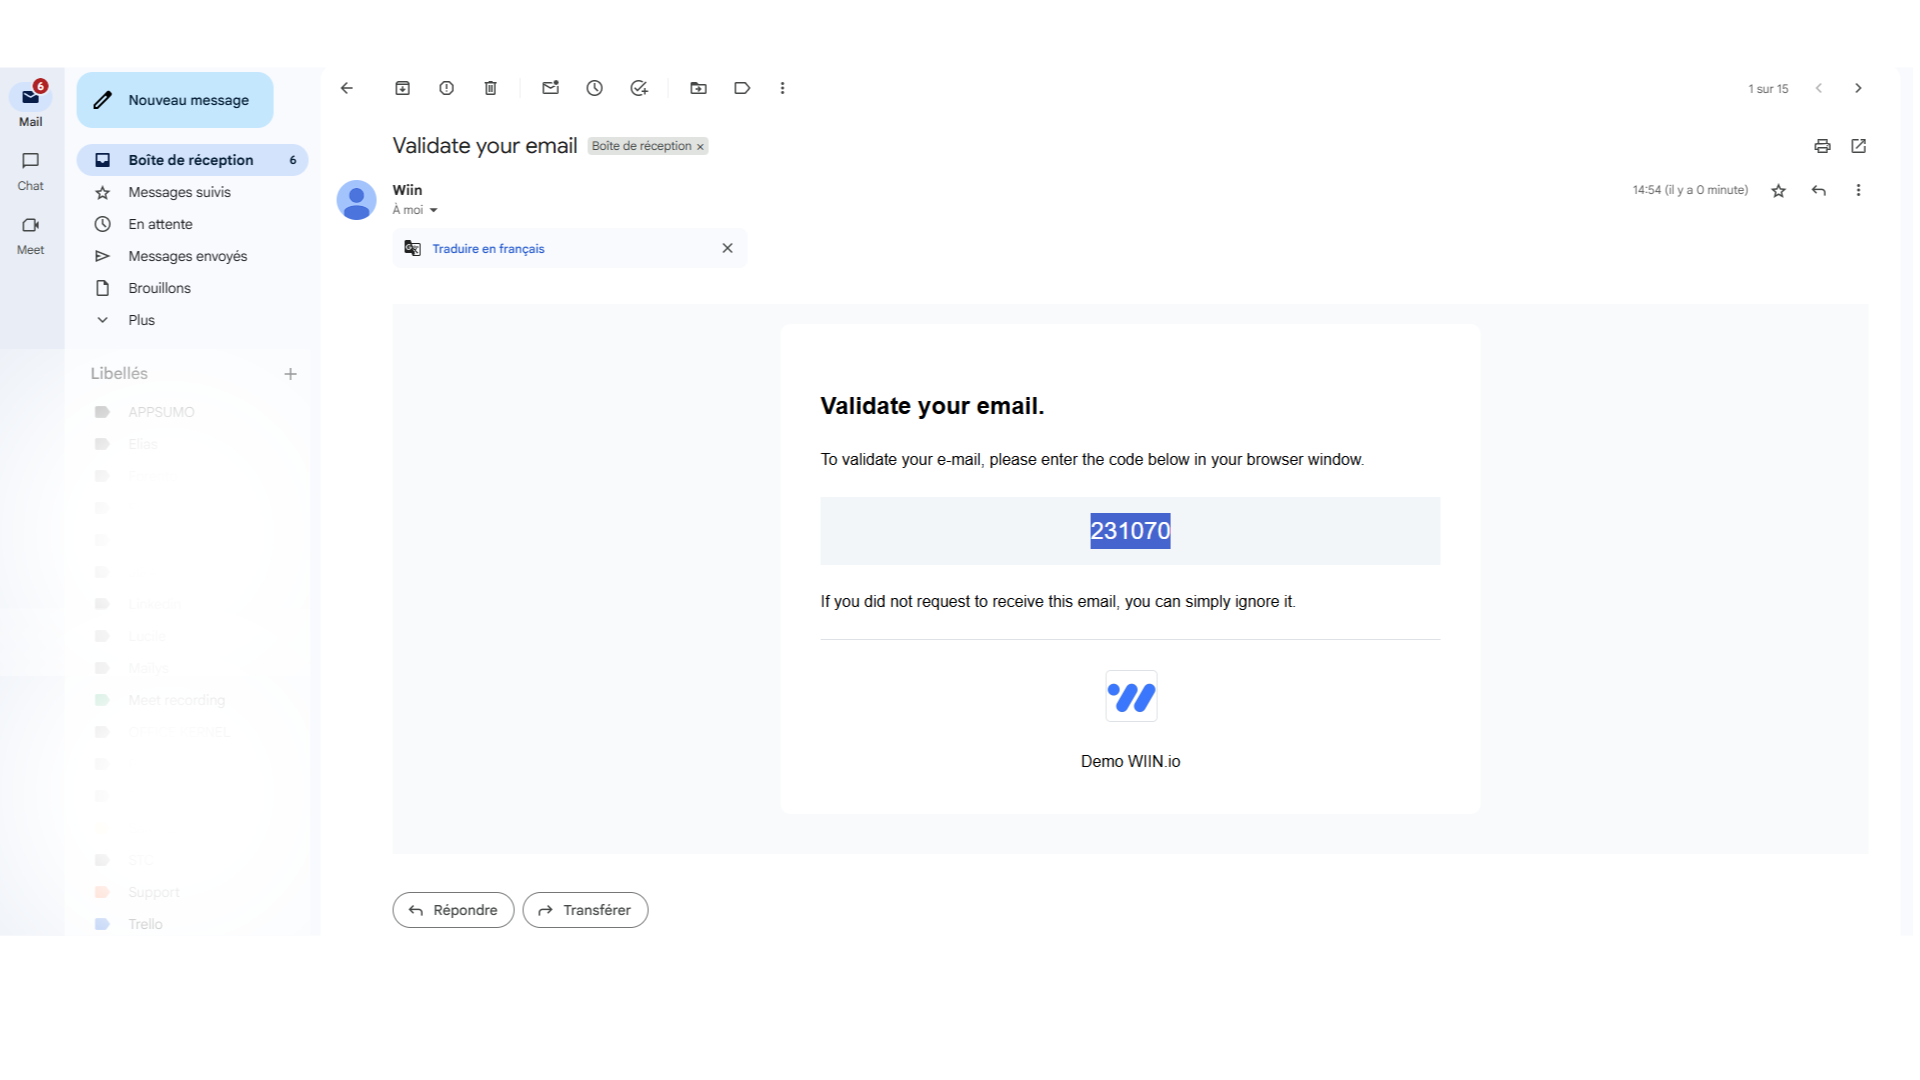Viewport: 1920px width, 1080px height.
Task: Open the labels icon in the toolbar
Action: click(x=742, y=88)
